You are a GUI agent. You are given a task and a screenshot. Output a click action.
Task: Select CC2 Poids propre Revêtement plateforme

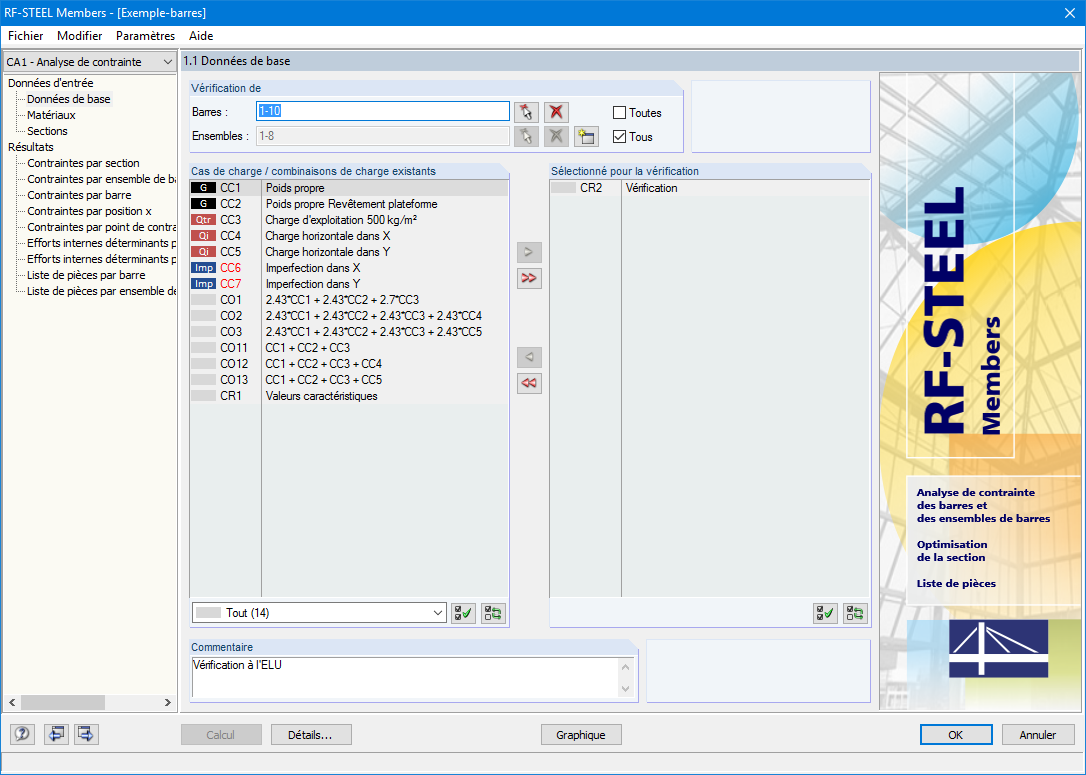pyautogui.click(x=349, y=204)
